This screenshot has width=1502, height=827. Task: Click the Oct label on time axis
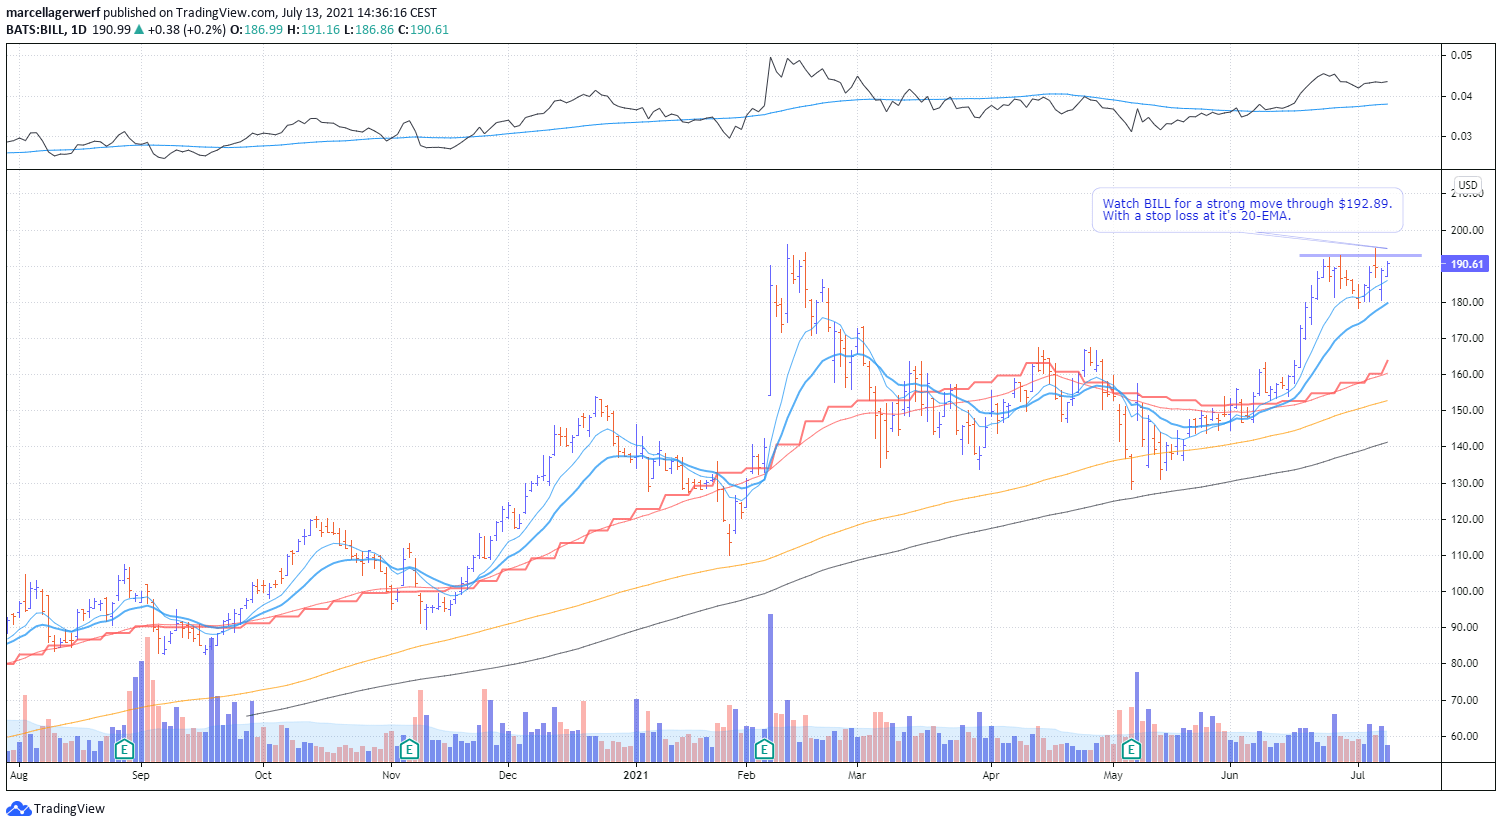click(x=263, y=775)
